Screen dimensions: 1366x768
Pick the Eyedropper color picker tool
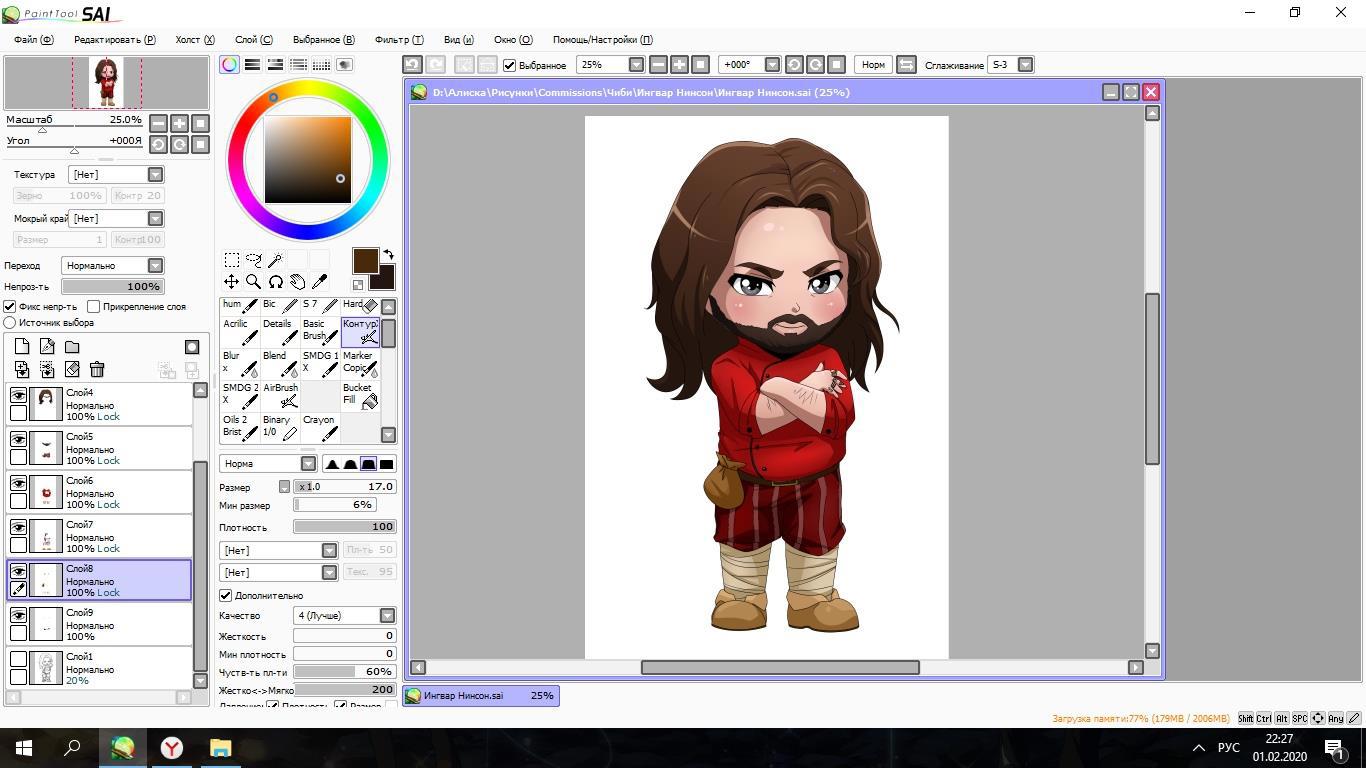[x=320, y=282]
